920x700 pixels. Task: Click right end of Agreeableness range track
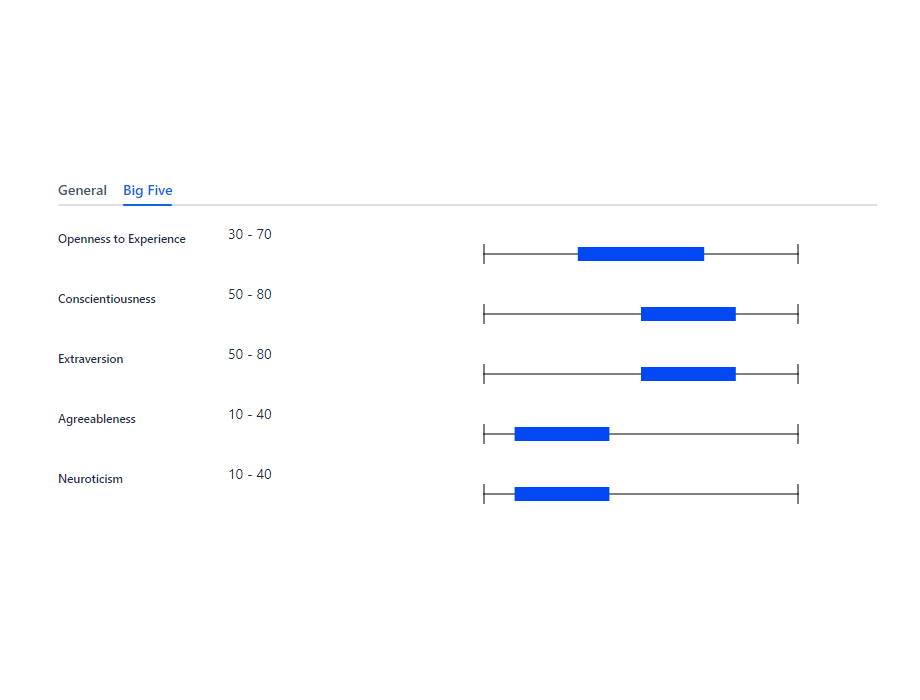pos(797,434)
